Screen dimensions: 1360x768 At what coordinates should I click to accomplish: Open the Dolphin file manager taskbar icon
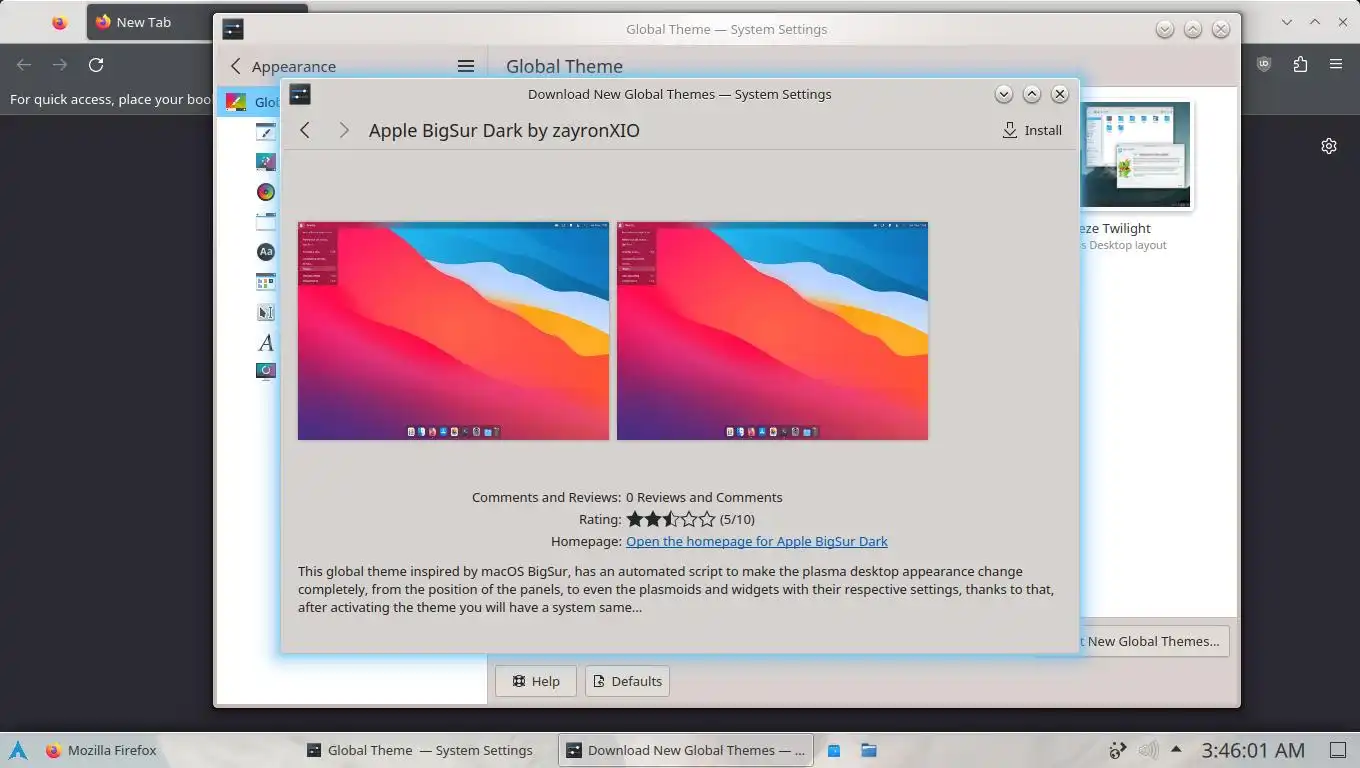(x=869, y=750)
